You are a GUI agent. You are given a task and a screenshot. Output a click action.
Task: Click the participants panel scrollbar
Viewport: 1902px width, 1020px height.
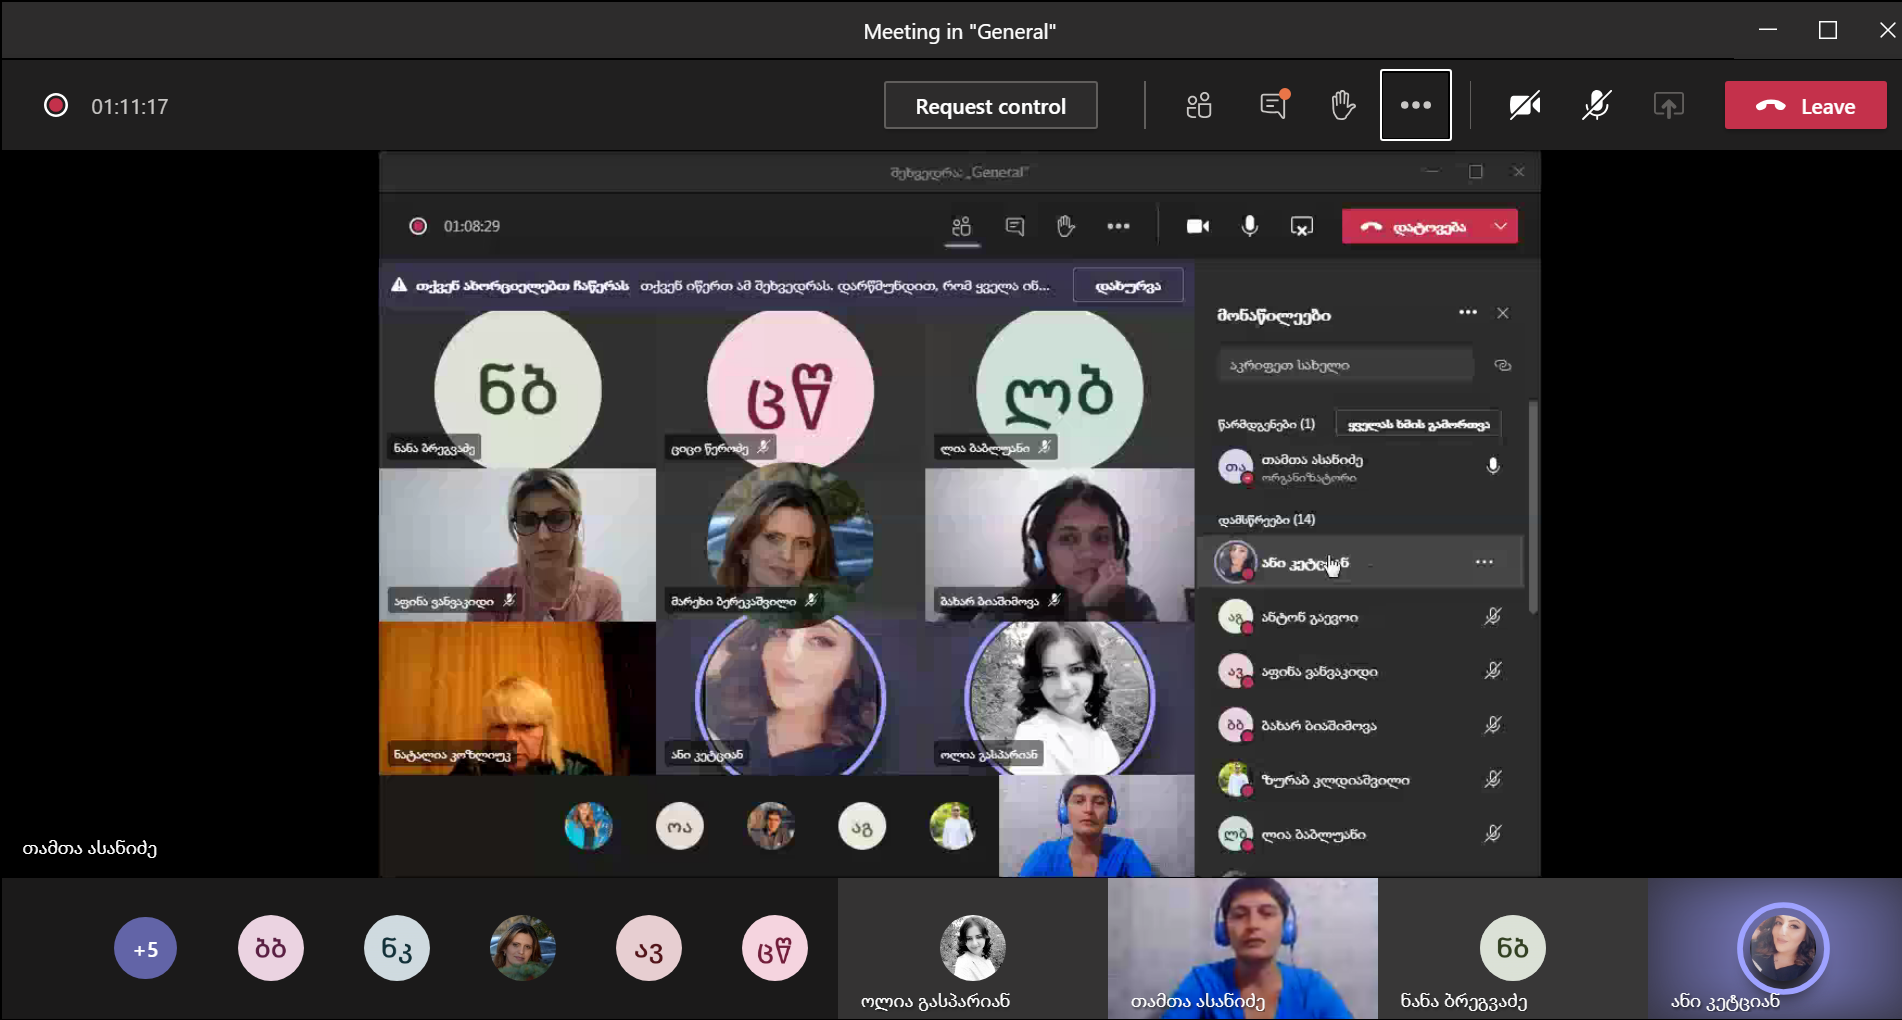click(x=1533, y=507)
